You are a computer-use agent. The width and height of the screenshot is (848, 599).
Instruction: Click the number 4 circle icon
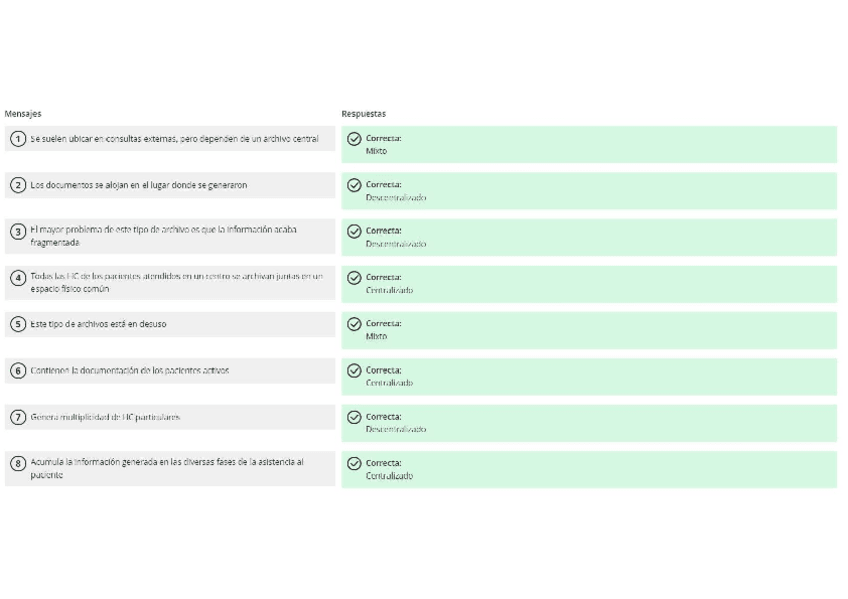[18, 278]
